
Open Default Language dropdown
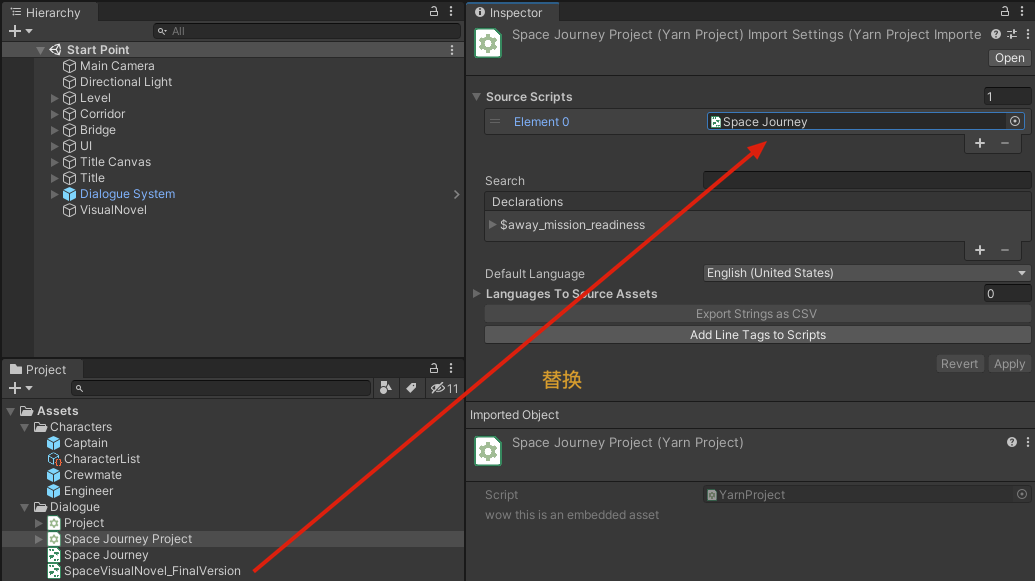pos(867,273)
